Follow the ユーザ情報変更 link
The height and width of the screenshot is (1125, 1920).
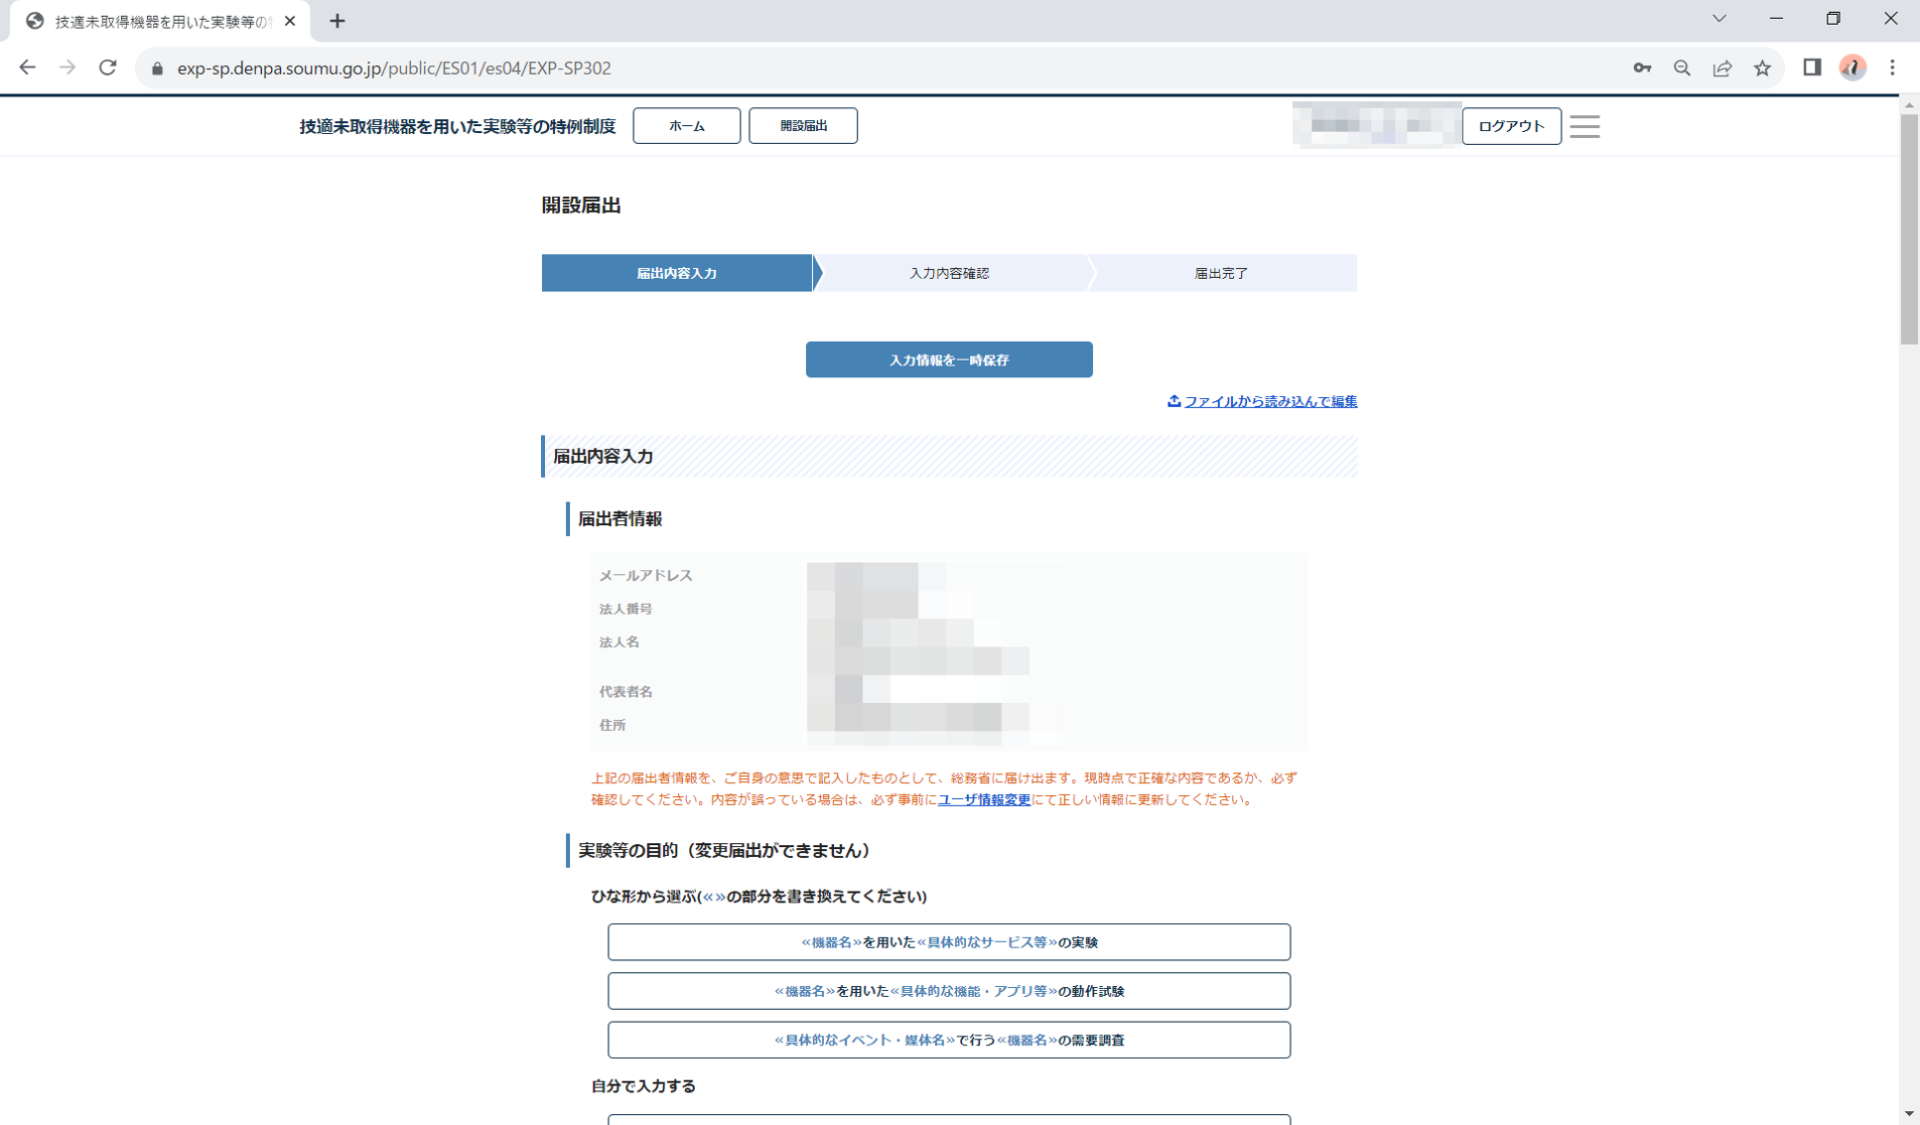click(x=983, y=800)
